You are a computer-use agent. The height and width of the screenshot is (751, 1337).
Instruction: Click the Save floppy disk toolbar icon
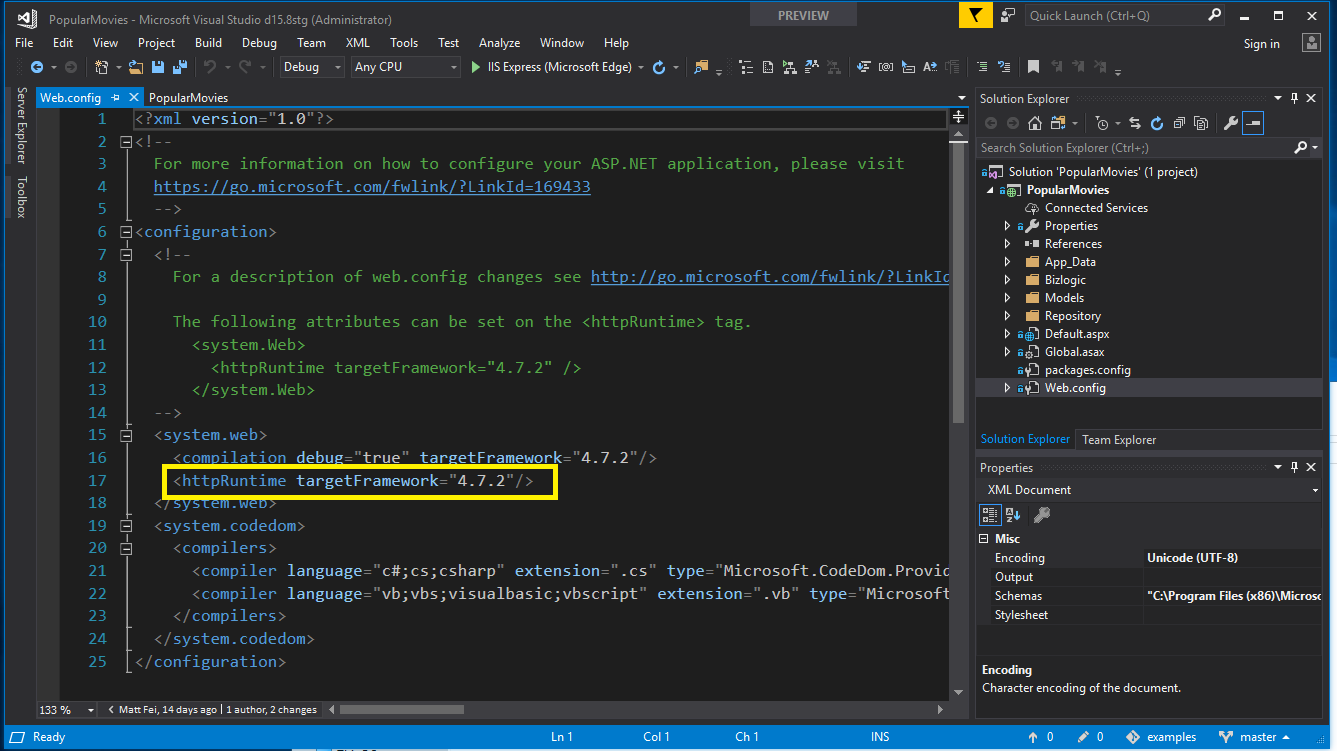tap(158, 67)
